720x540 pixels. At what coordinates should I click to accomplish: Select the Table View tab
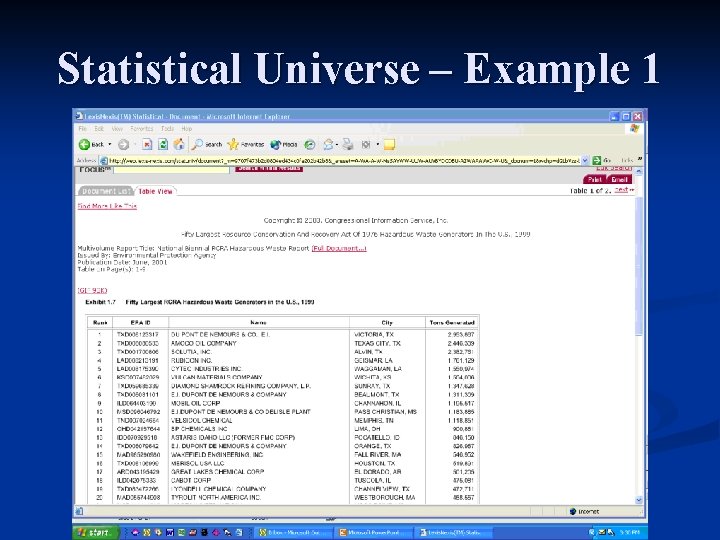tap(155, 191)
